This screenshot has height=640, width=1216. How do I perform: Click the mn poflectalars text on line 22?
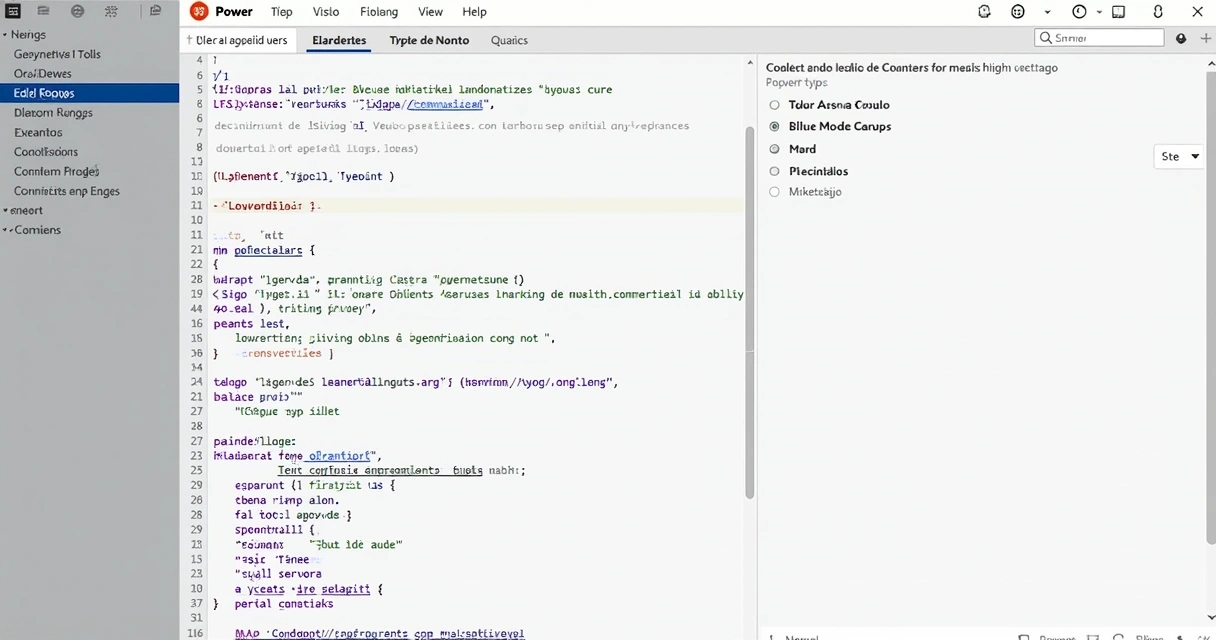click(258, 251)
